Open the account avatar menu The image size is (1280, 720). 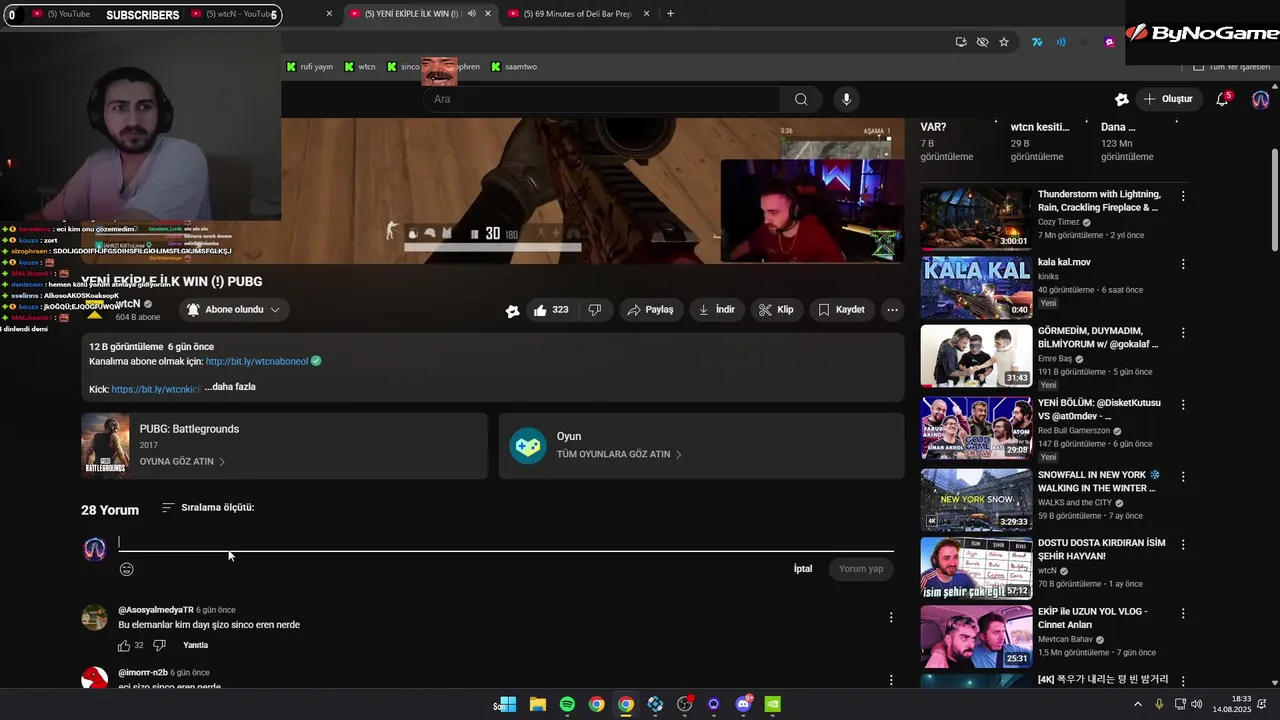coord(1260,99)
